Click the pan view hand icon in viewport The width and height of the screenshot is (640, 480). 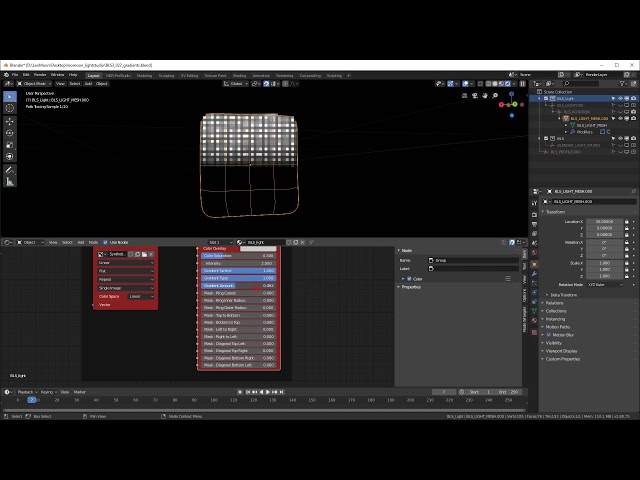[x=485, y=96]
